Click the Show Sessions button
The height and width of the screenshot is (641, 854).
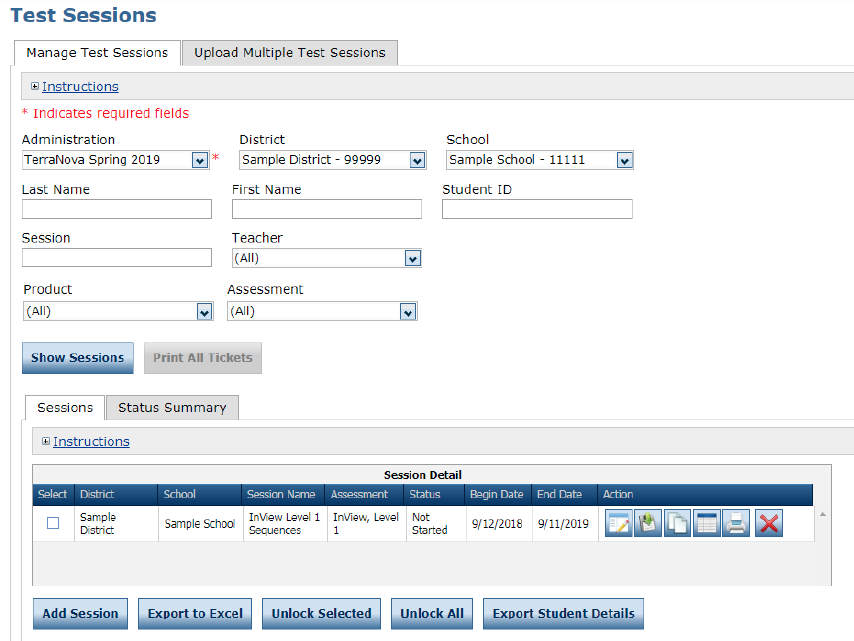[x=77, y=357]
